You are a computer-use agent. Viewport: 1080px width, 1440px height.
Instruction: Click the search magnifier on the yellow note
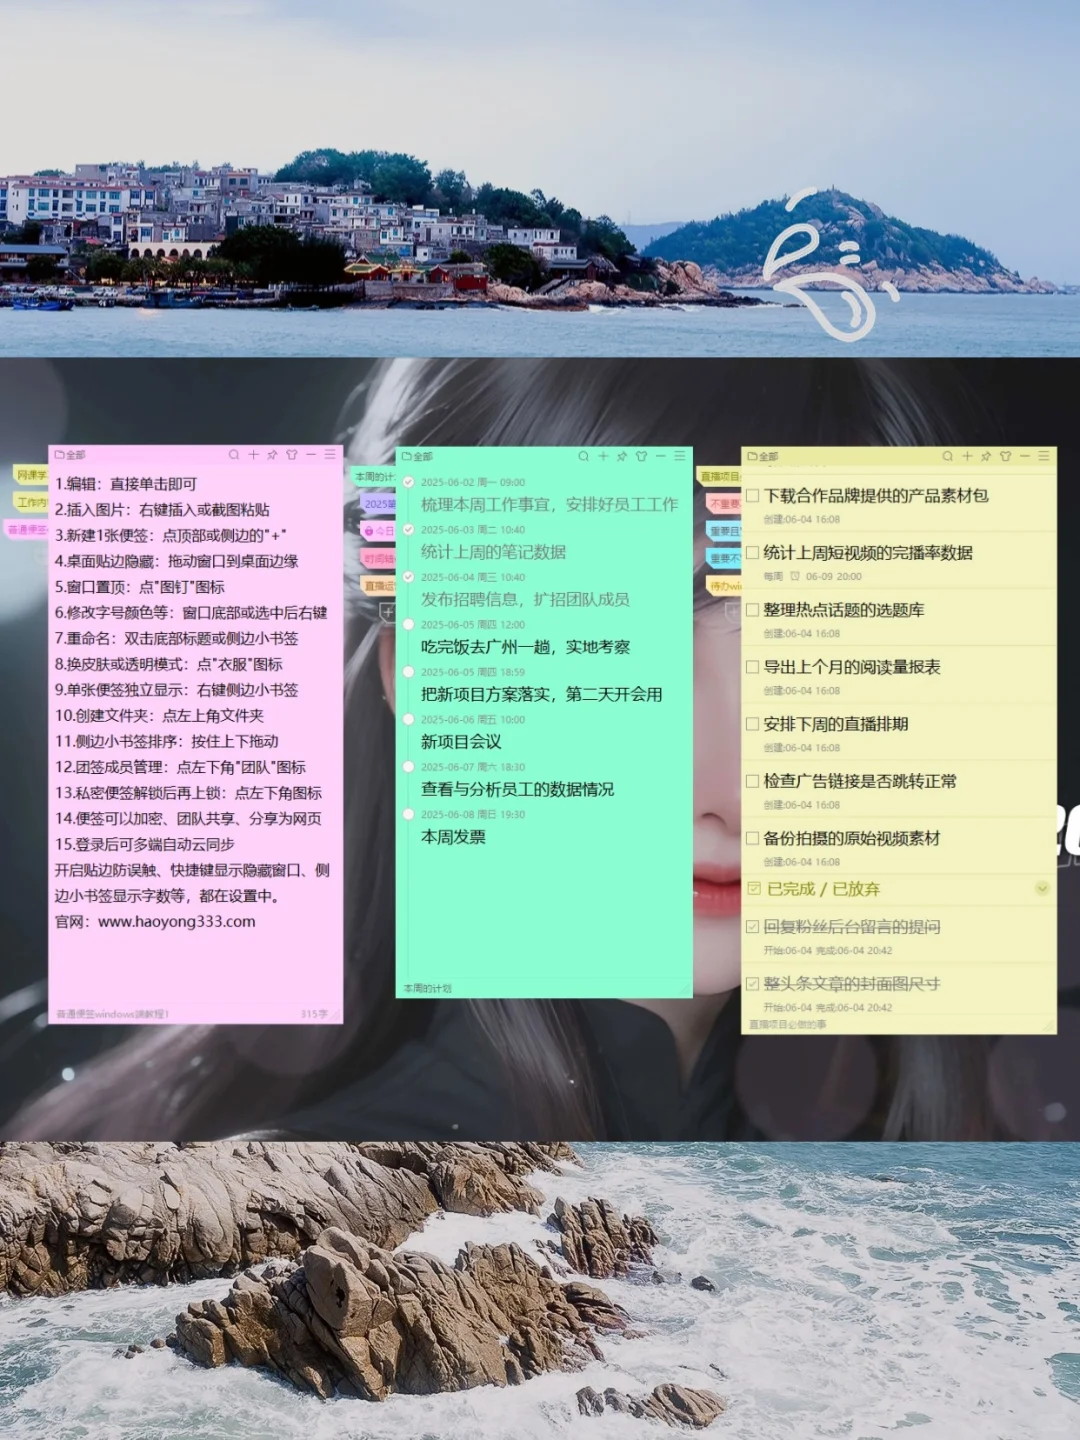947,455
